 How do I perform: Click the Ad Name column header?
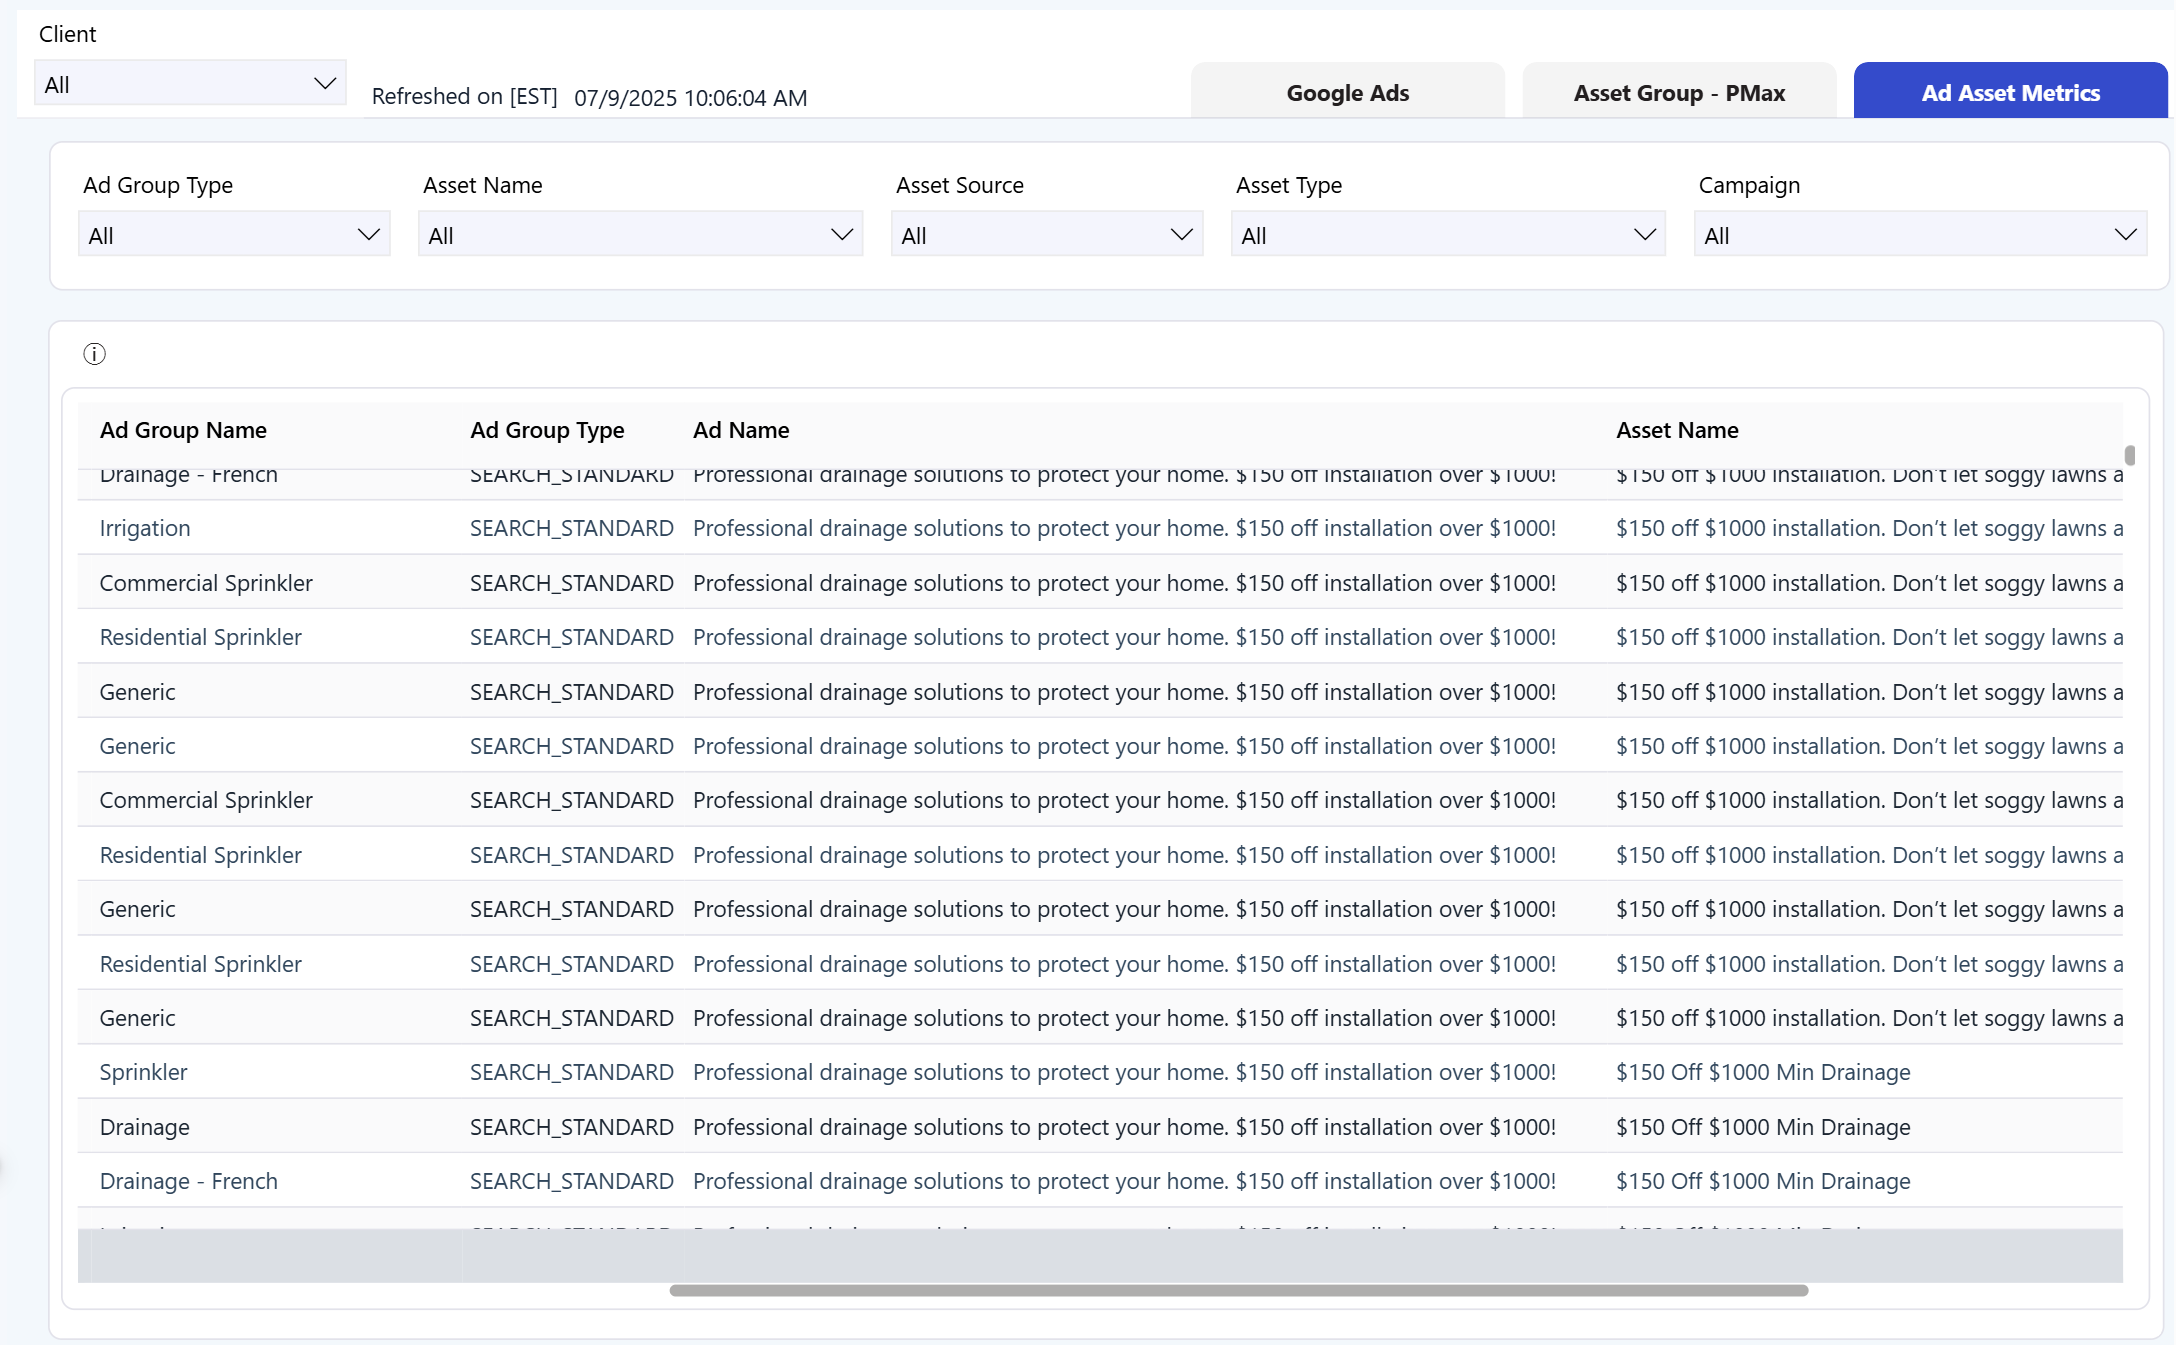click(741, 430)
